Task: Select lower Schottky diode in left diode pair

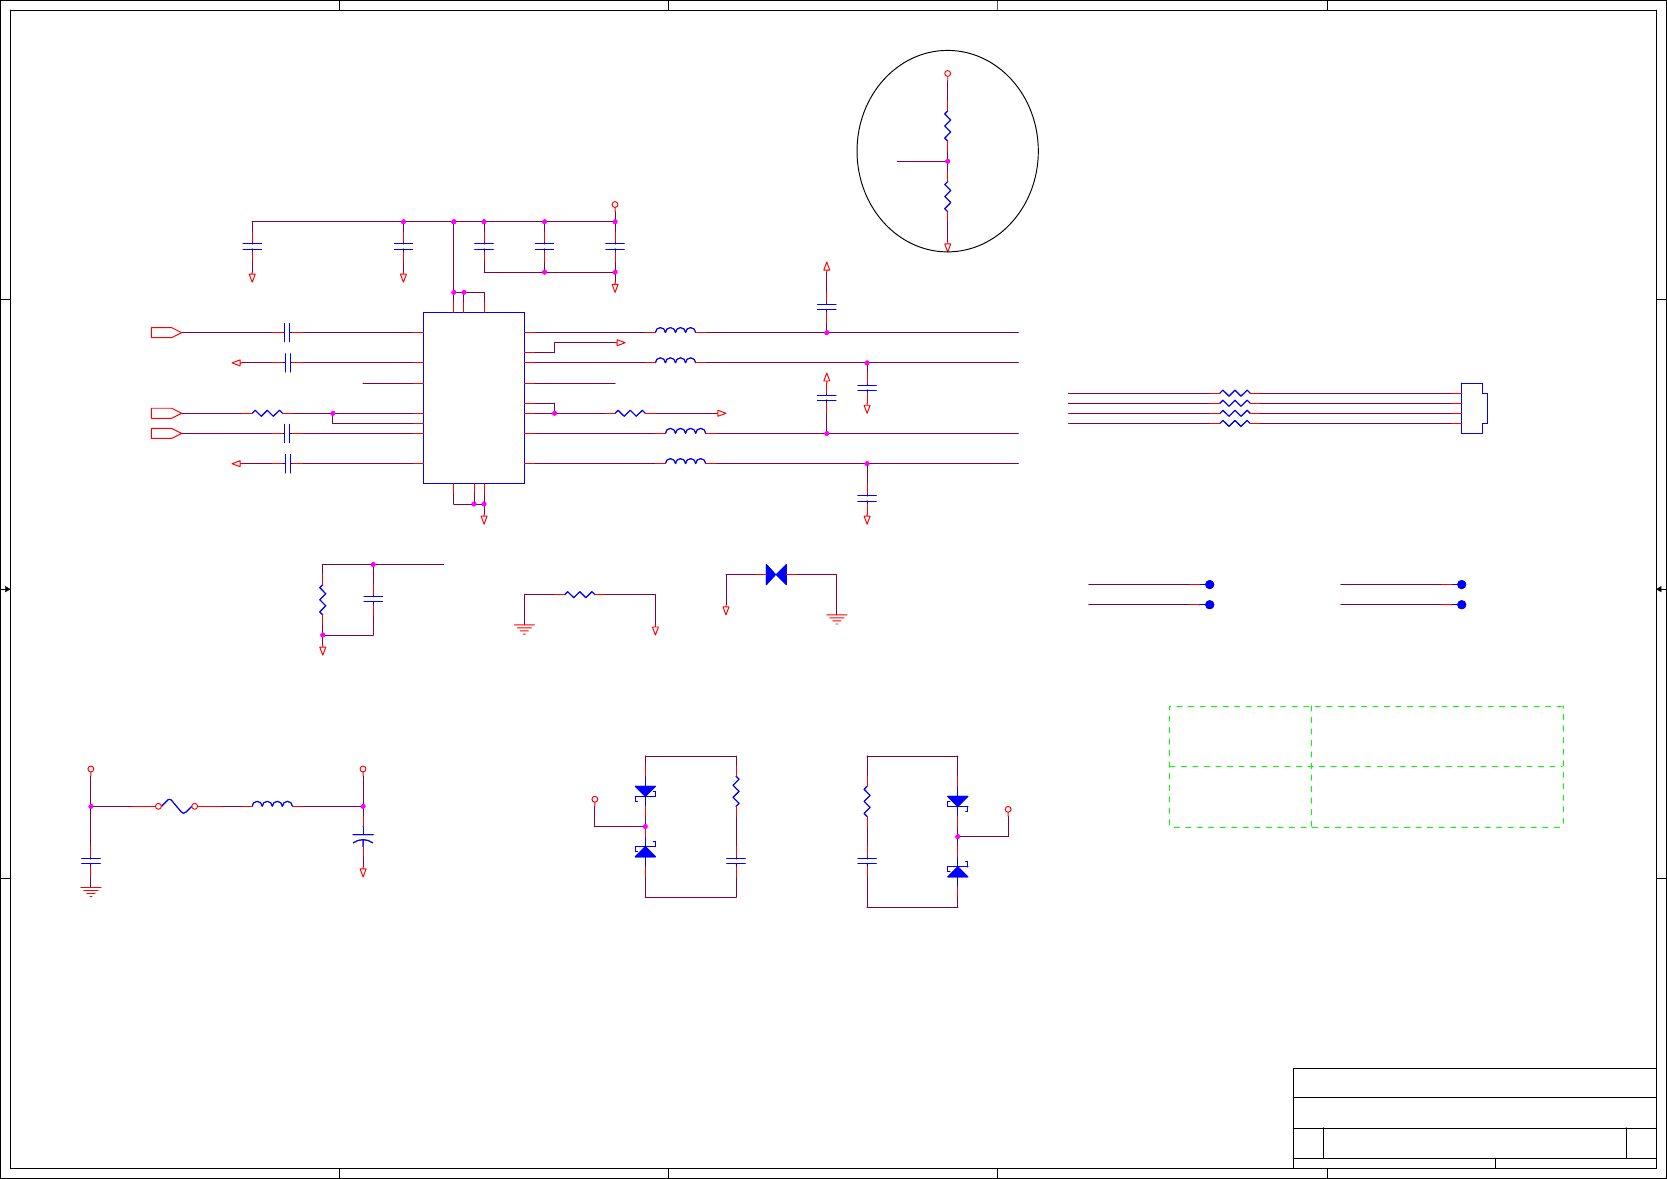Action: click(645, 851)
